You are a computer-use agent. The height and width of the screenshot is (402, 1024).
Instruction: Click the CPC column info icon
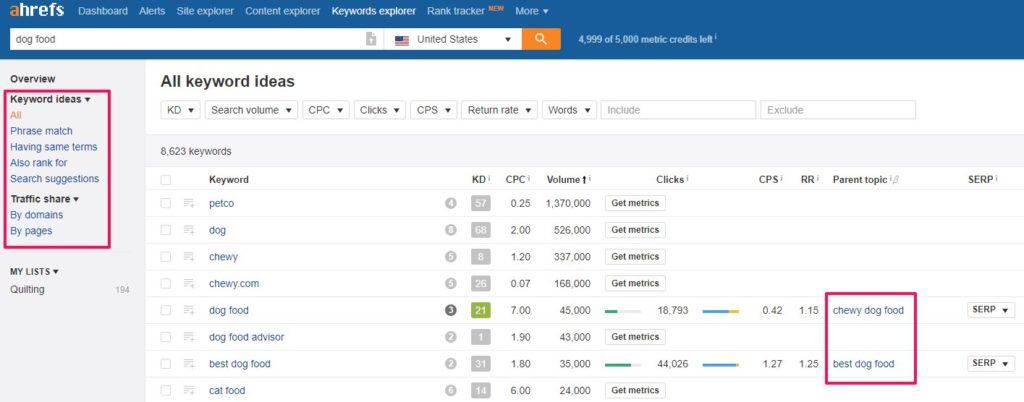pyautogui.click(x=529, y=178)
